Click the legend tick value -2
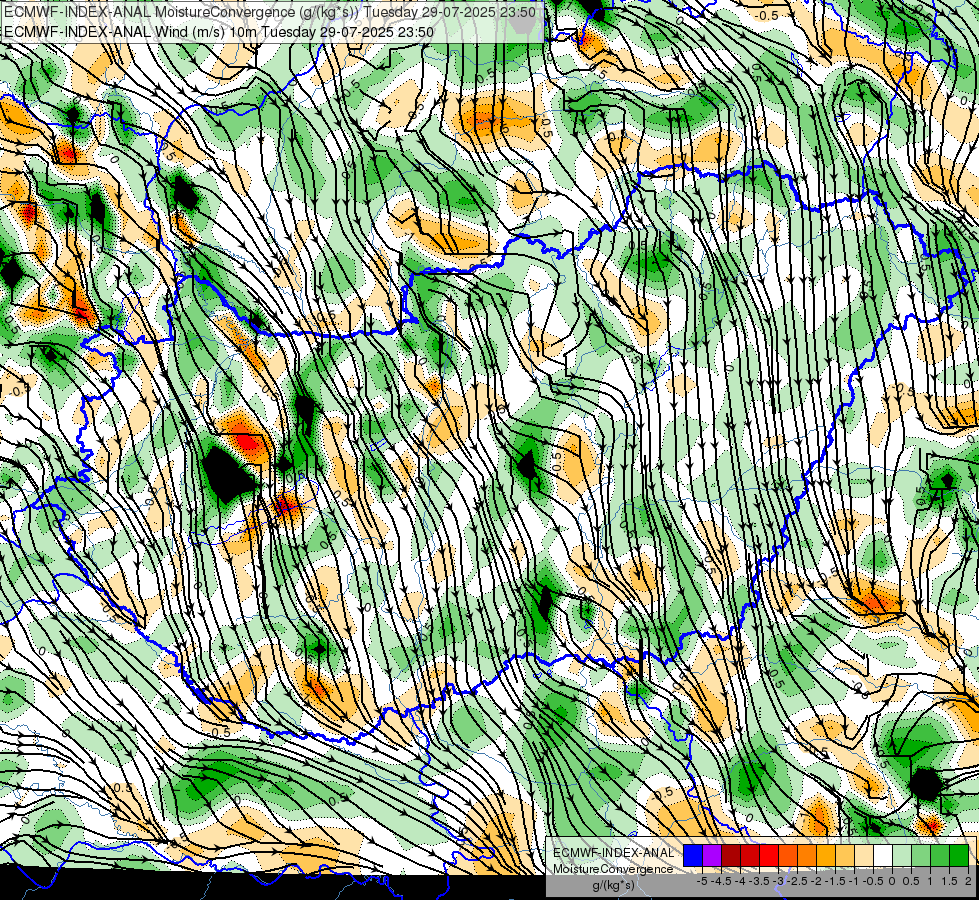Screen dimensions: 979x900 click(816, 881)
